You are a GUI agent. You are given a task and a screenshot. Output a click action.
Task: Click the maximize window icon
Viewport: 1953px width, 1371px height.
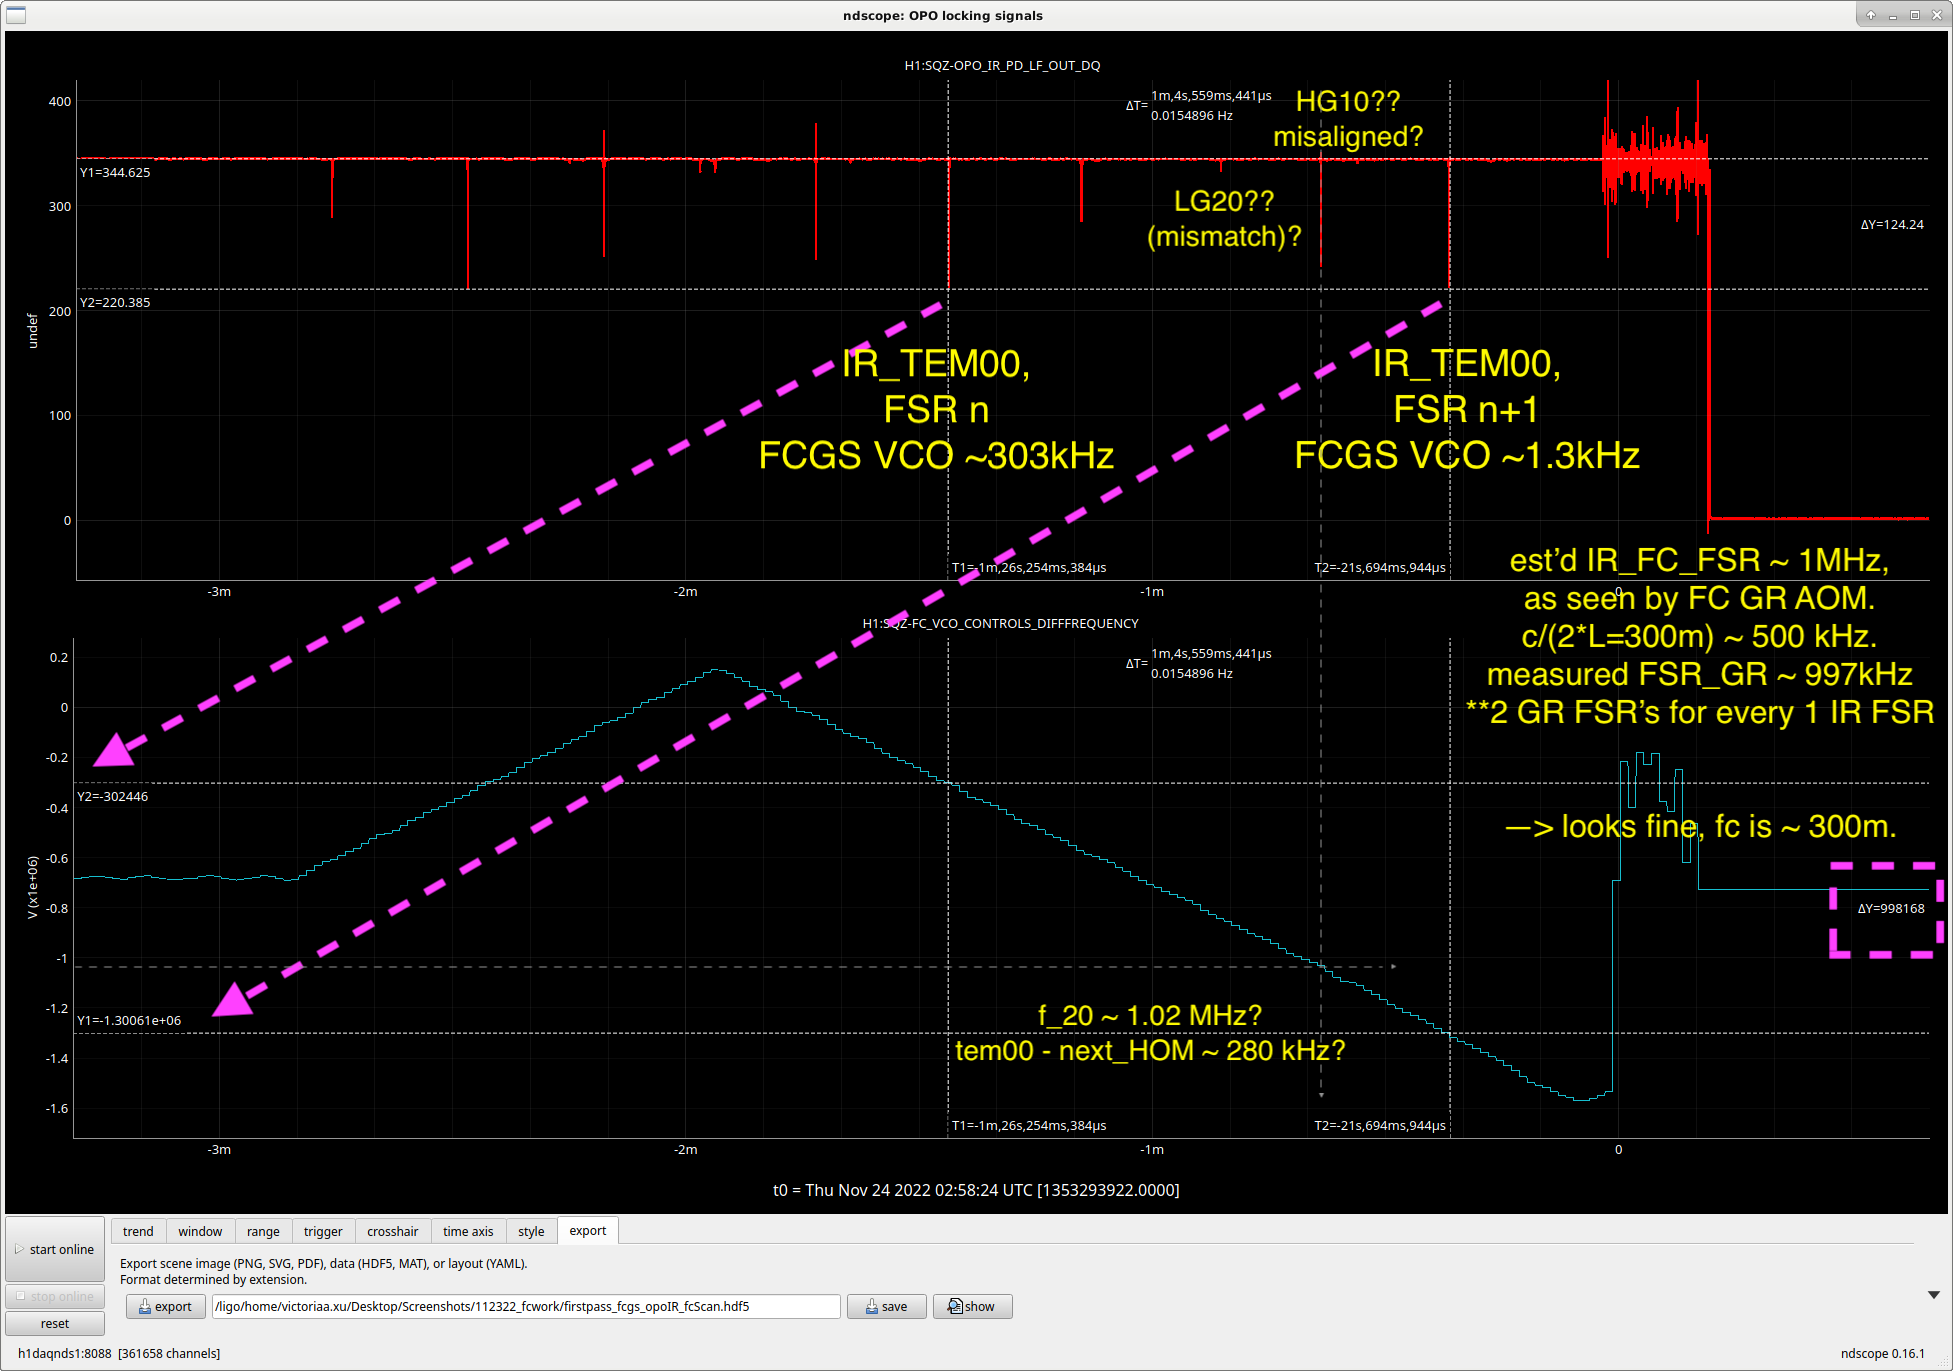(1915, 15)
